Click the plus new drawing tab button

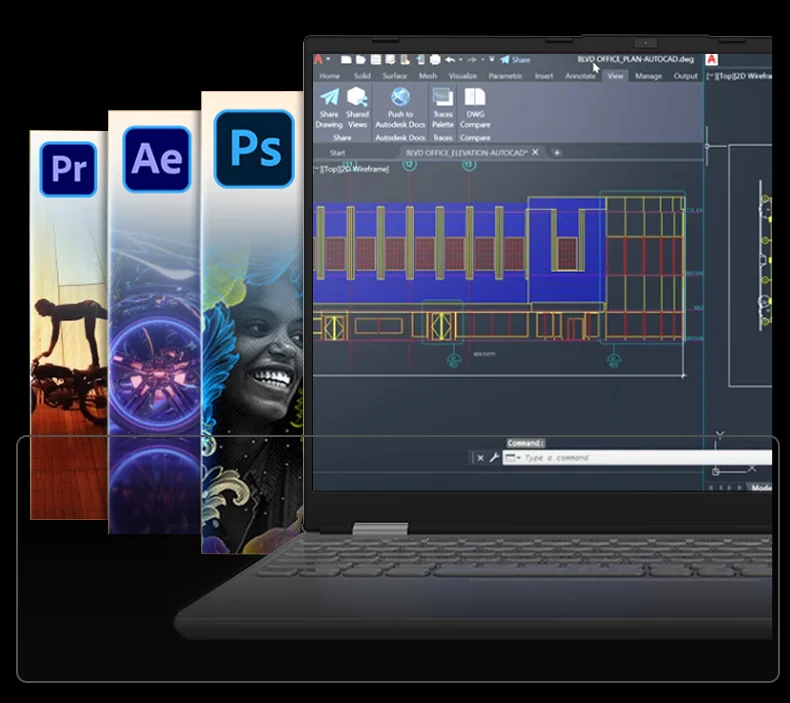click(x=557, y=152)
